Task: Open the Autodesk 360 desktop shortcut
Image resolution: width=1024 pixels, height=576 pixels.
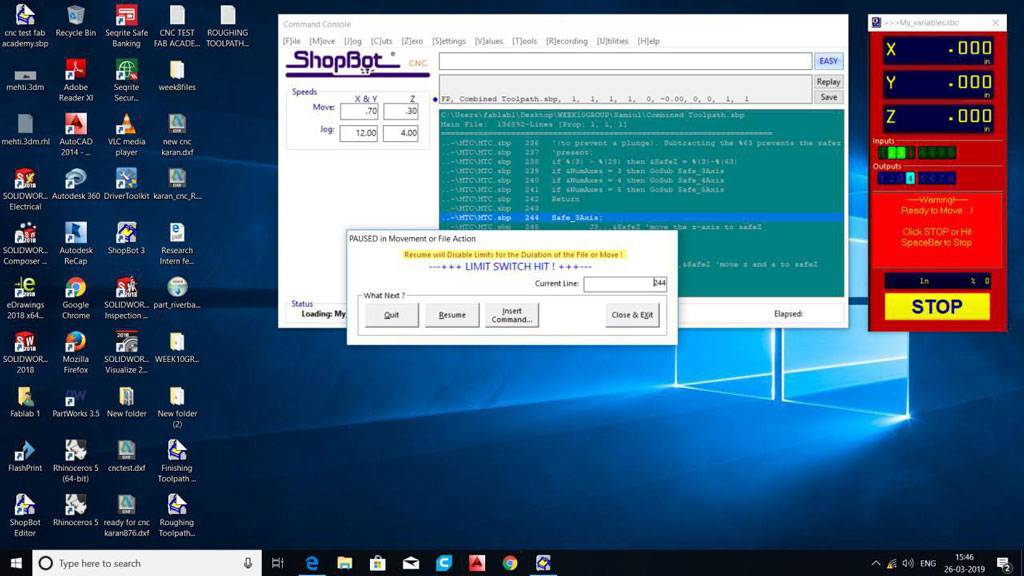Action: coord(76,184)
